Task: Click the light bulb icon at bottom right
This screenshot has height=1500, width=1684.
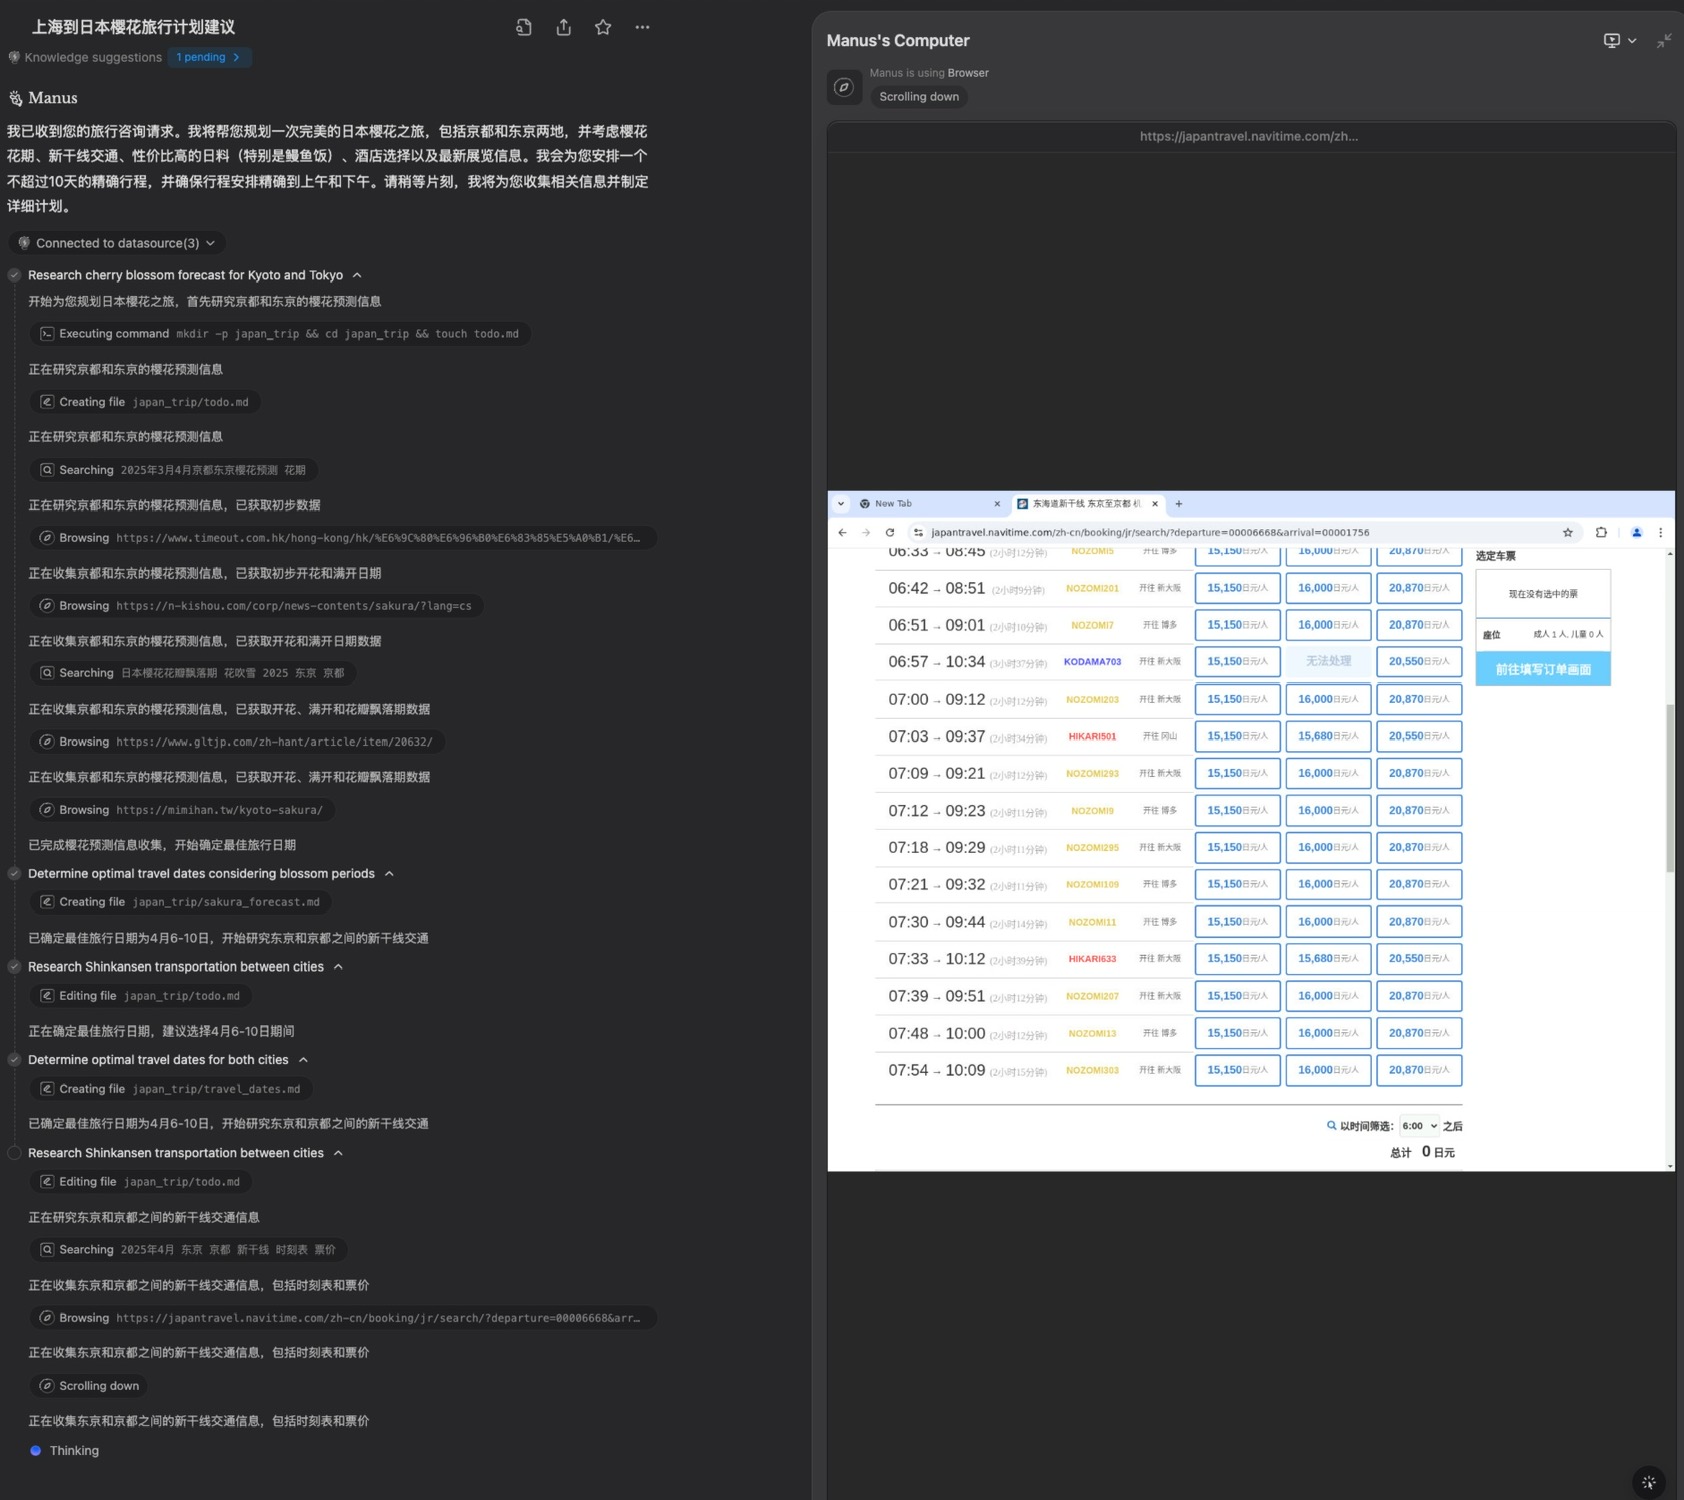Action: coord(1648,1482)
